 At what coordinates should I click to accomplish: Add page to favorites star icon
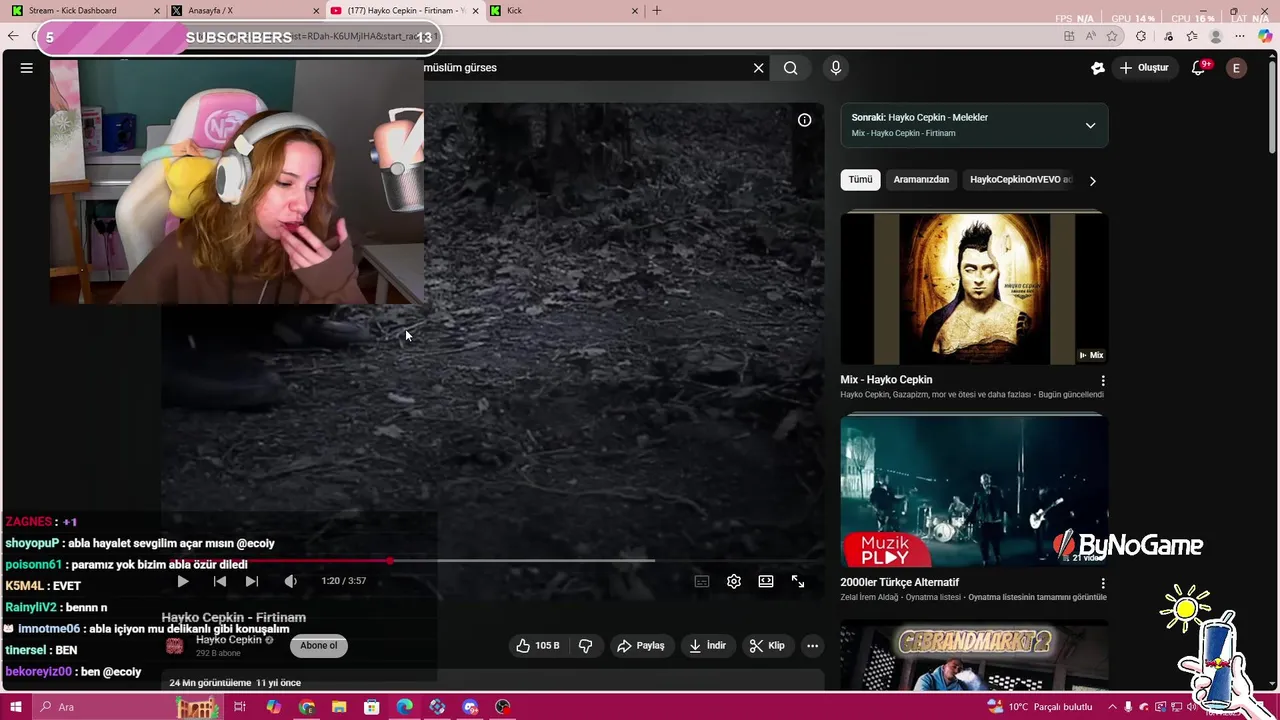coord(1112,36)
